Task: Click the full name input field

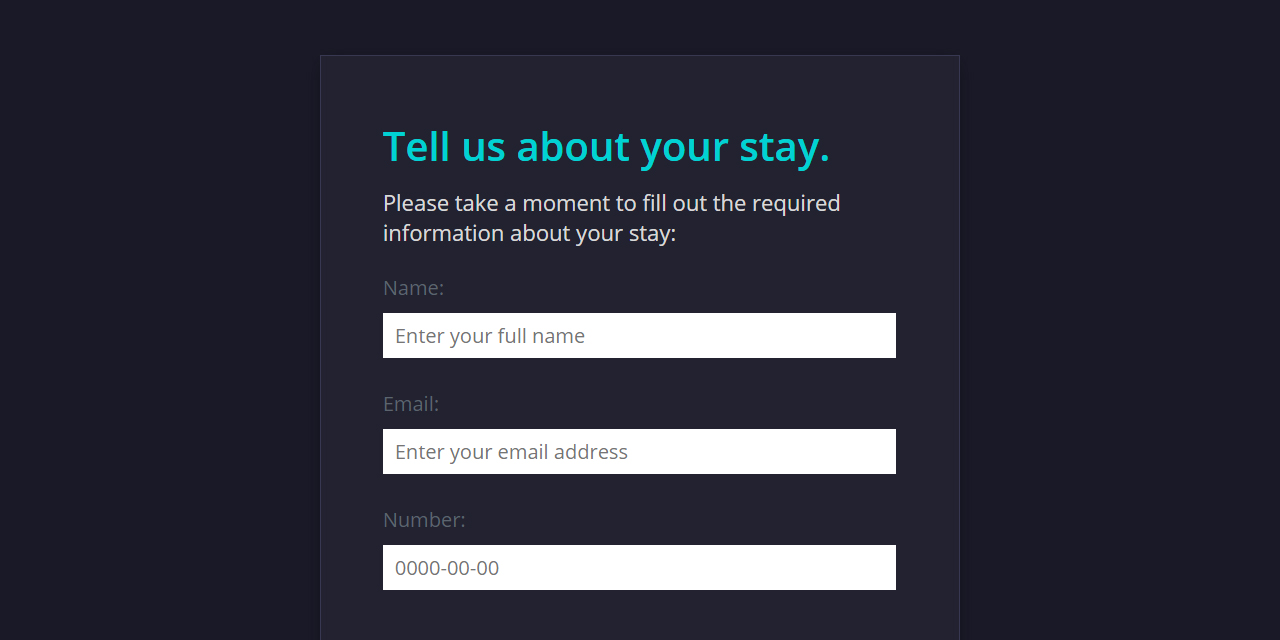Action: 639,335
